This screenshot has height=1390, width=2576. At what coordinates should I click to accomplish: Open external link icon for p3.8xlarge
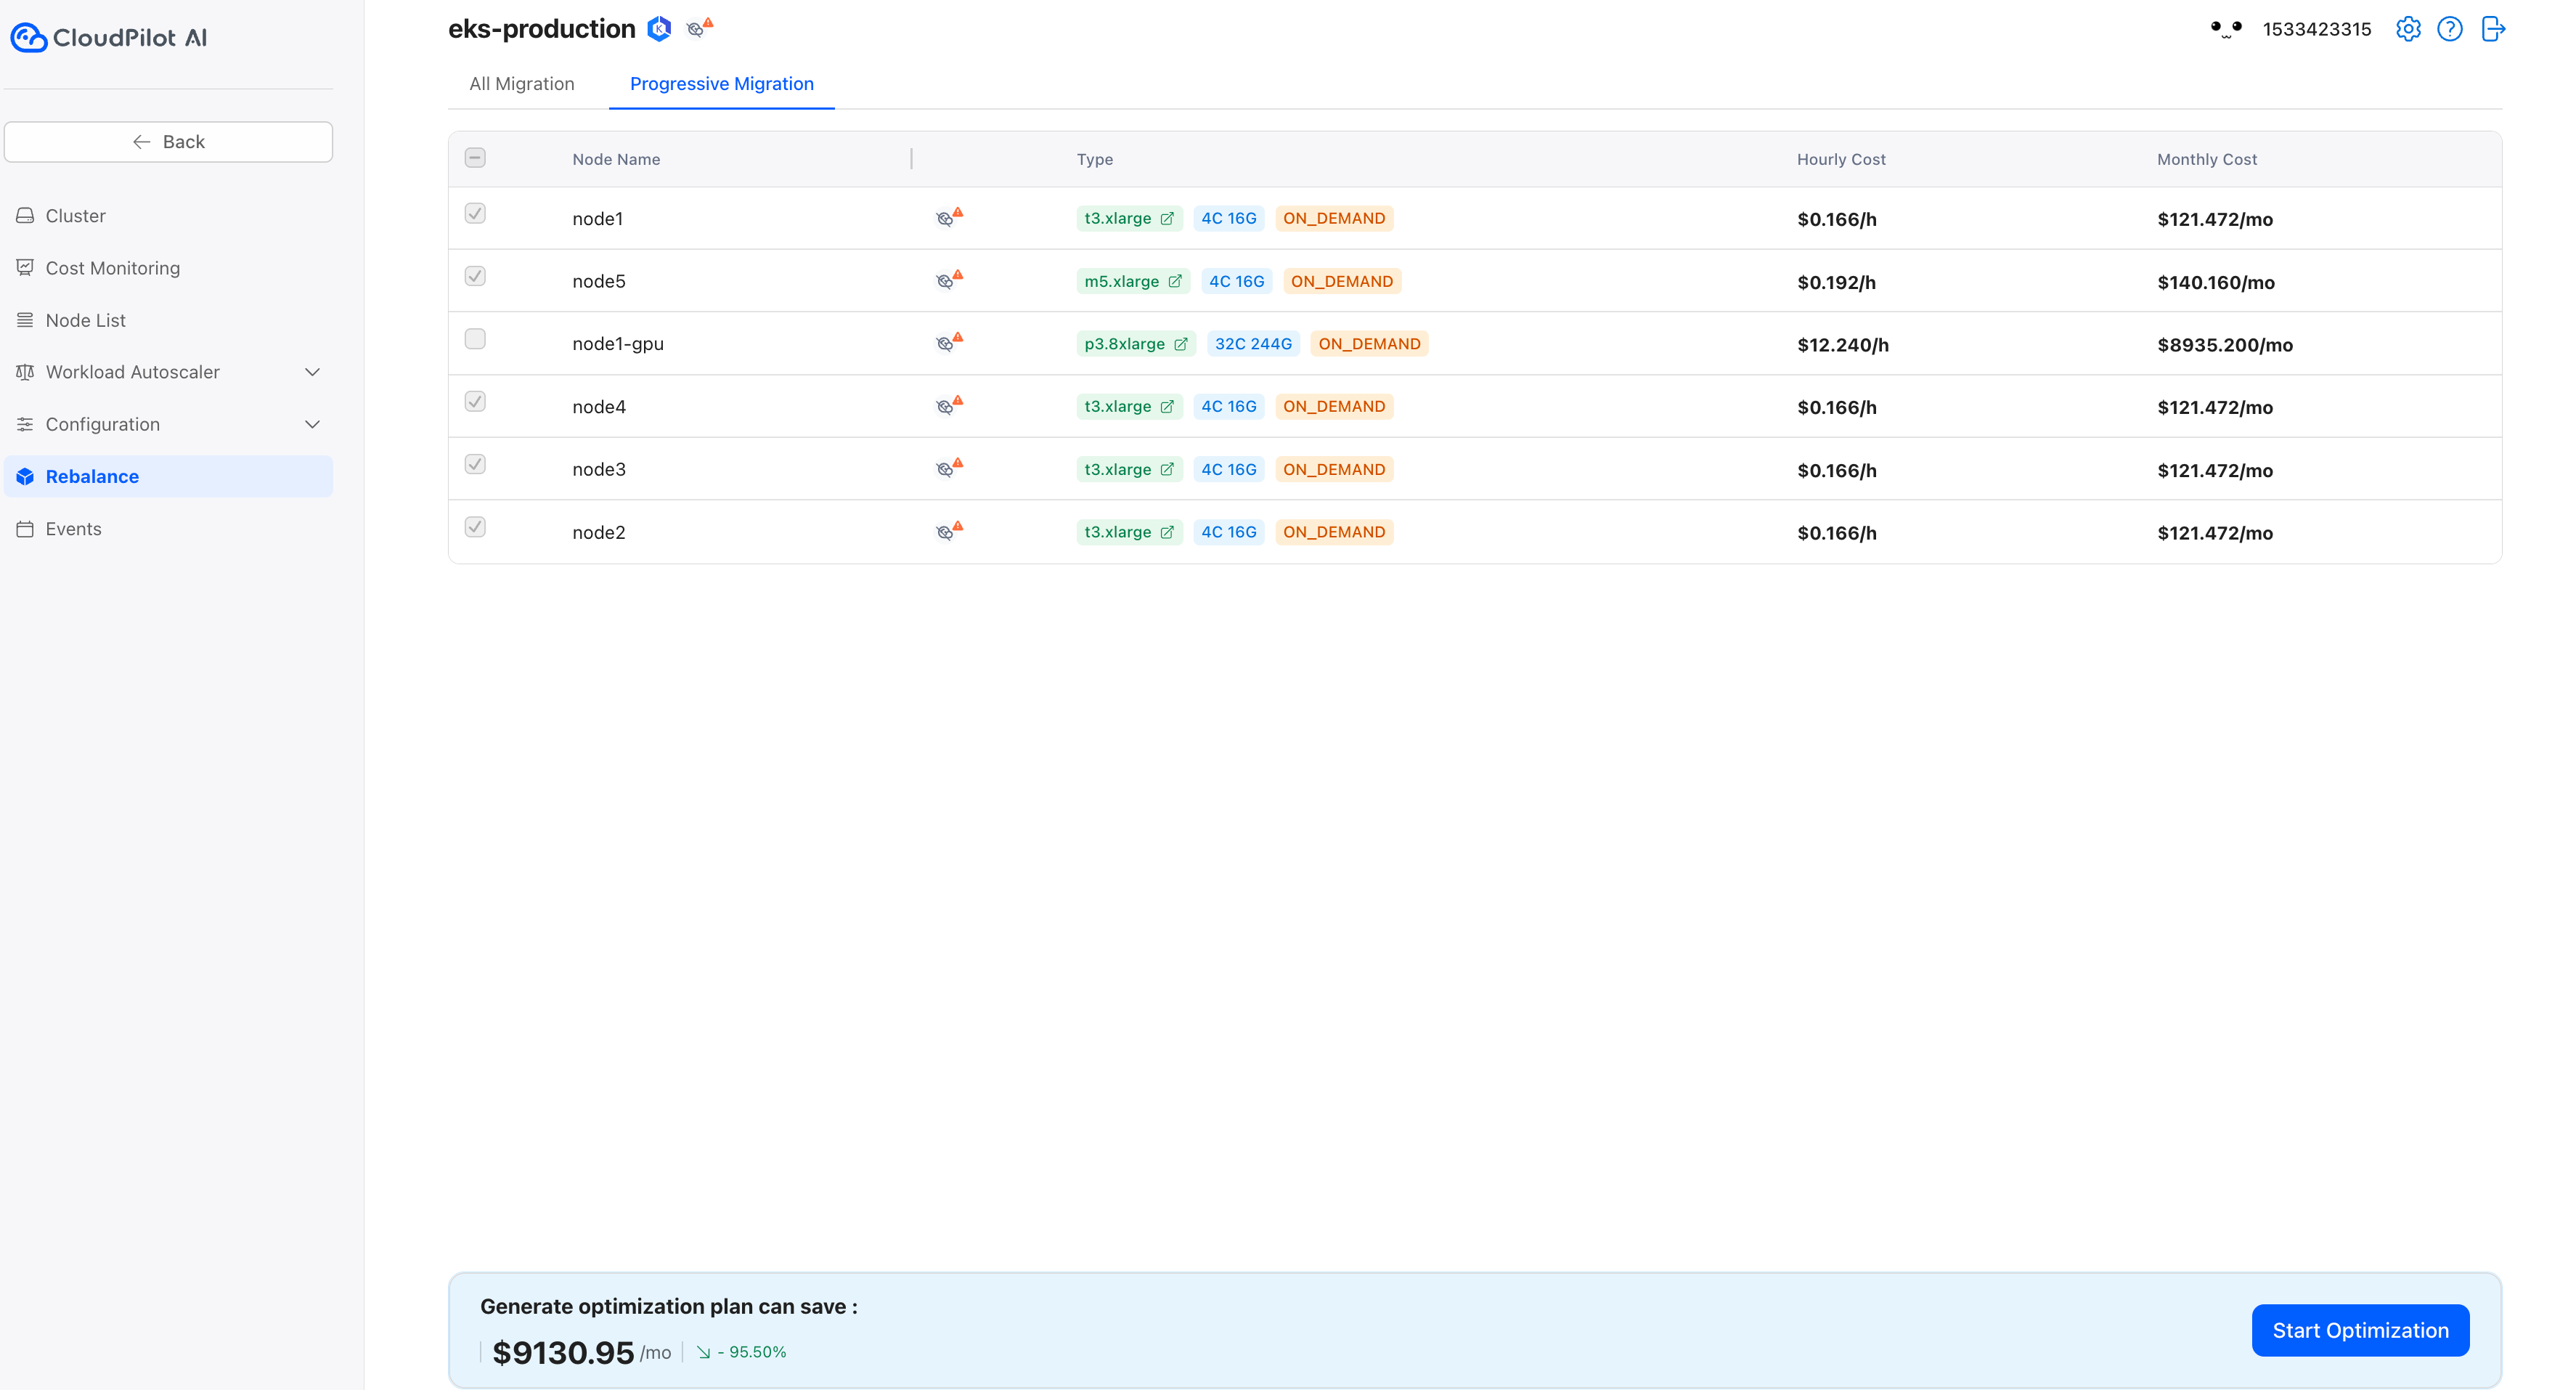click(1181, 344)
